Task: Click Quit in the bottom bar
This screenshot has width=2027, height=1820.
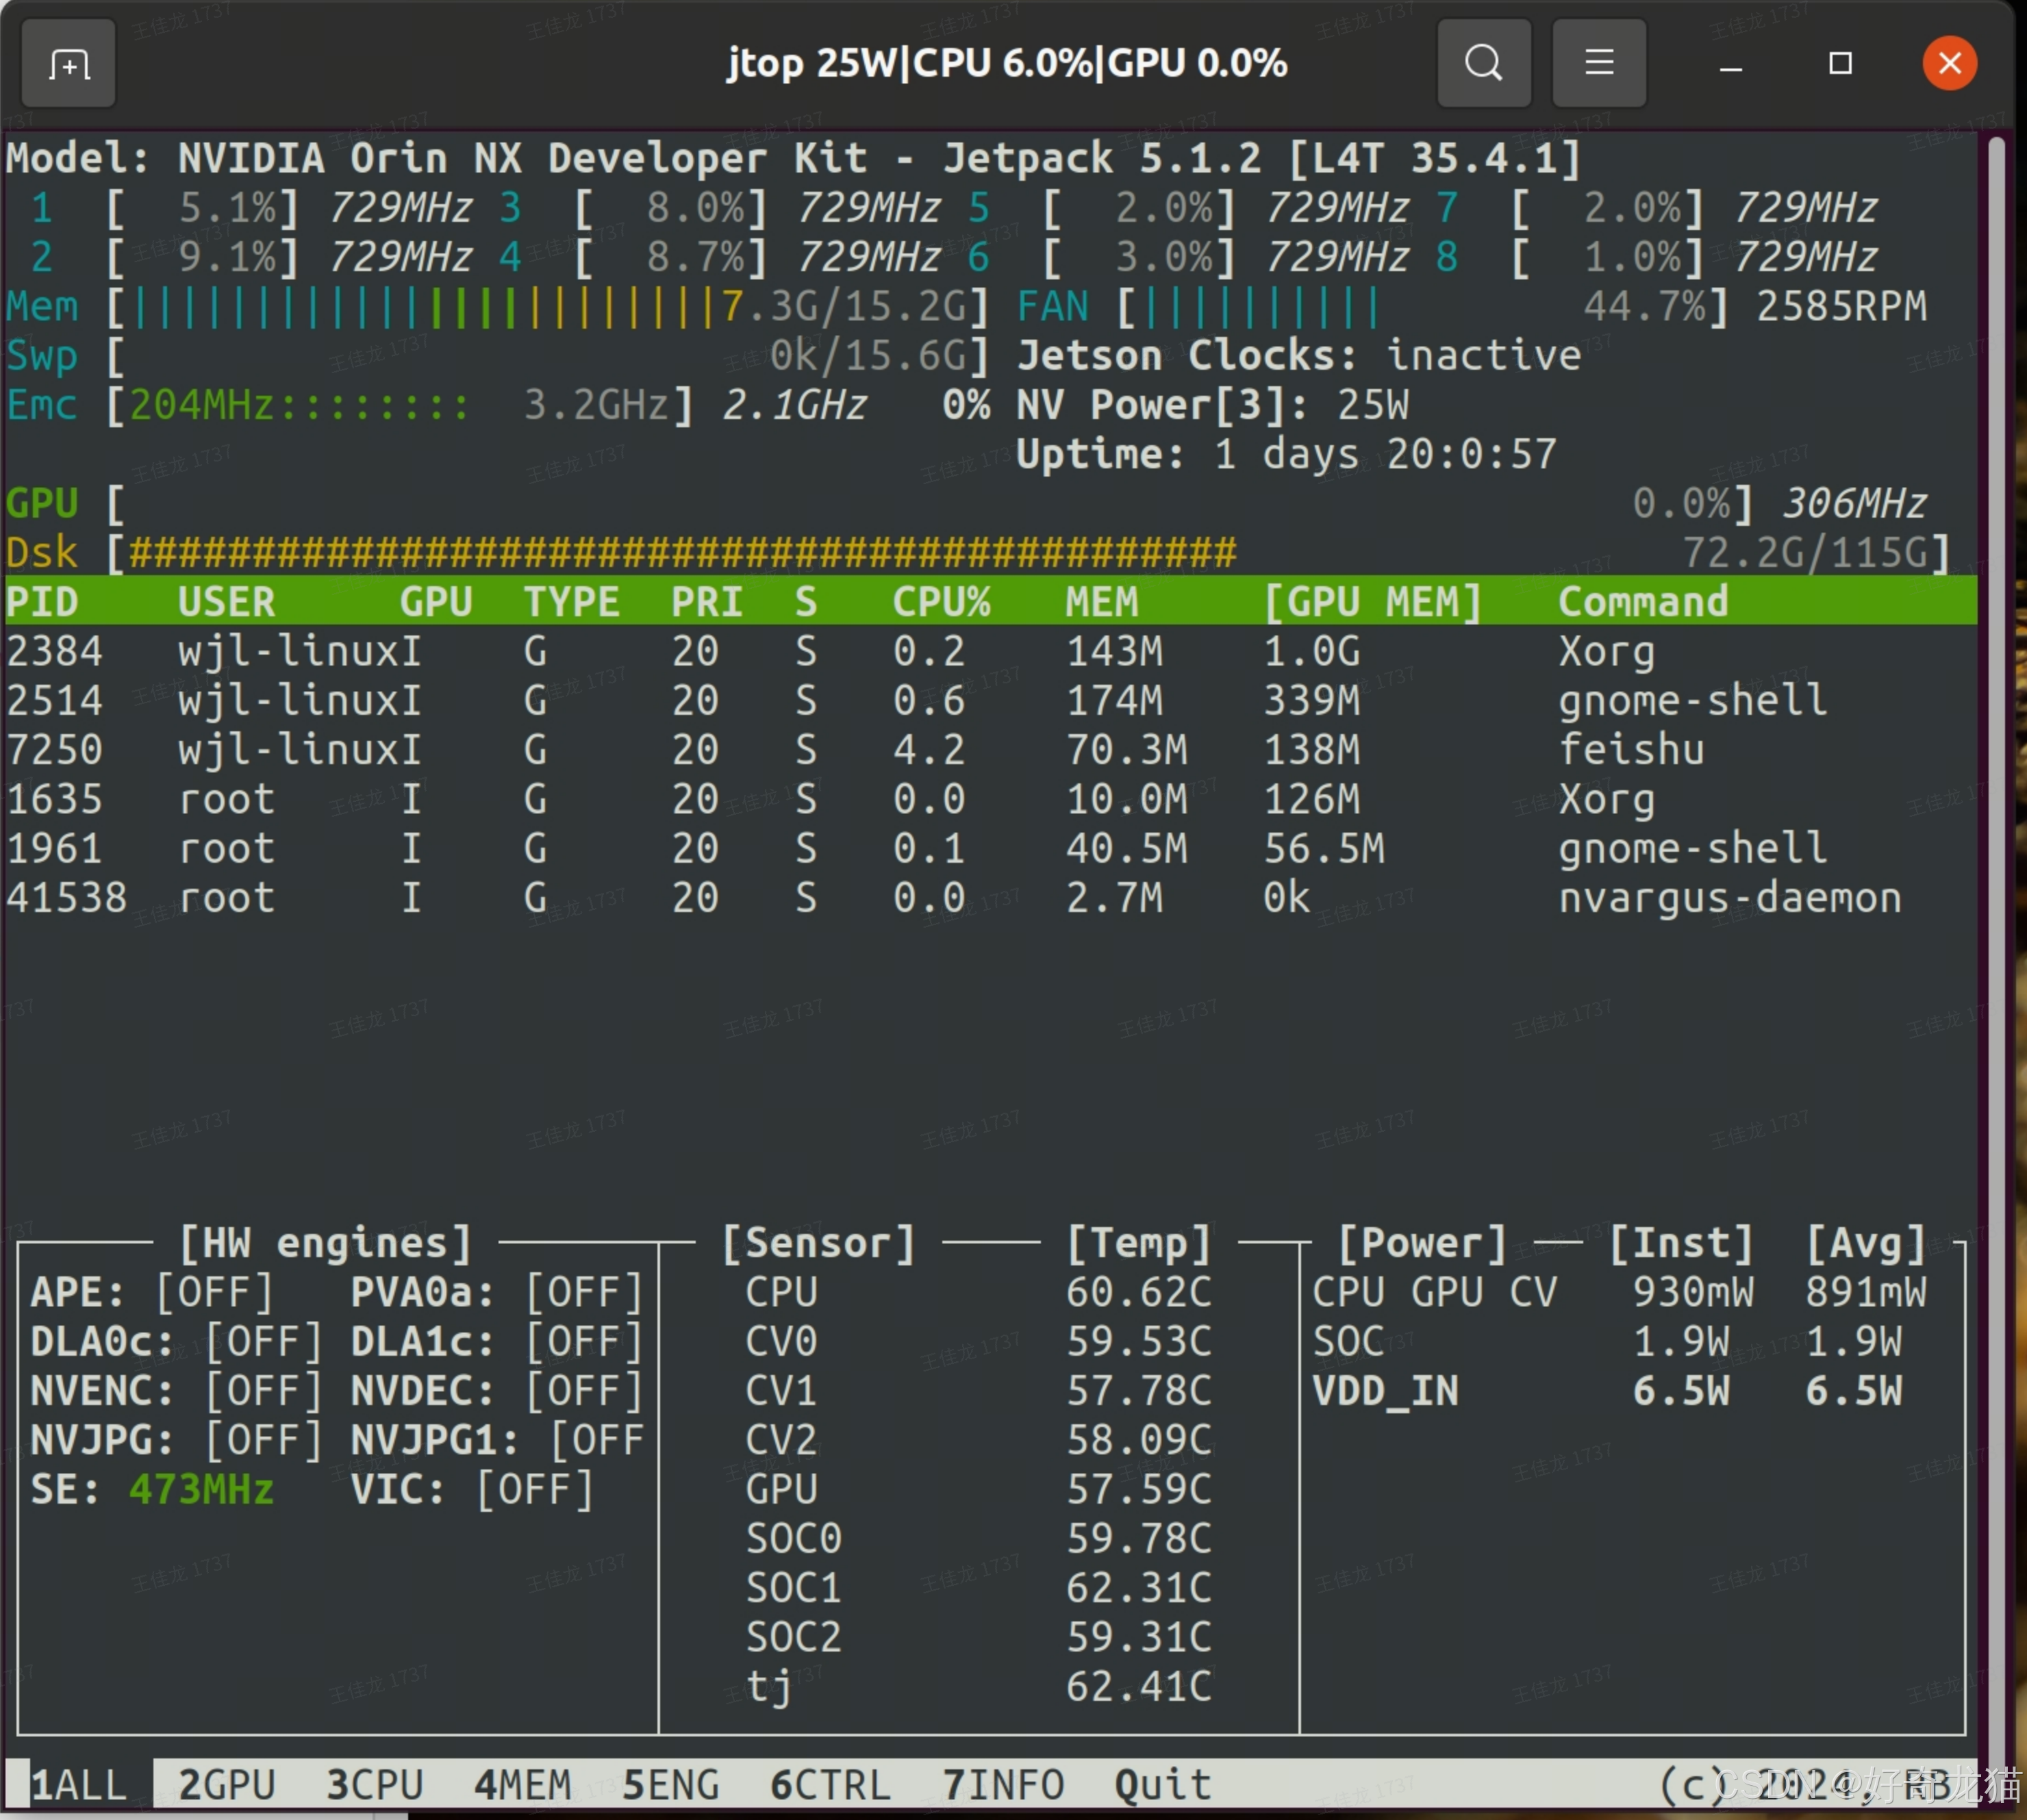Action: 1163,1784
